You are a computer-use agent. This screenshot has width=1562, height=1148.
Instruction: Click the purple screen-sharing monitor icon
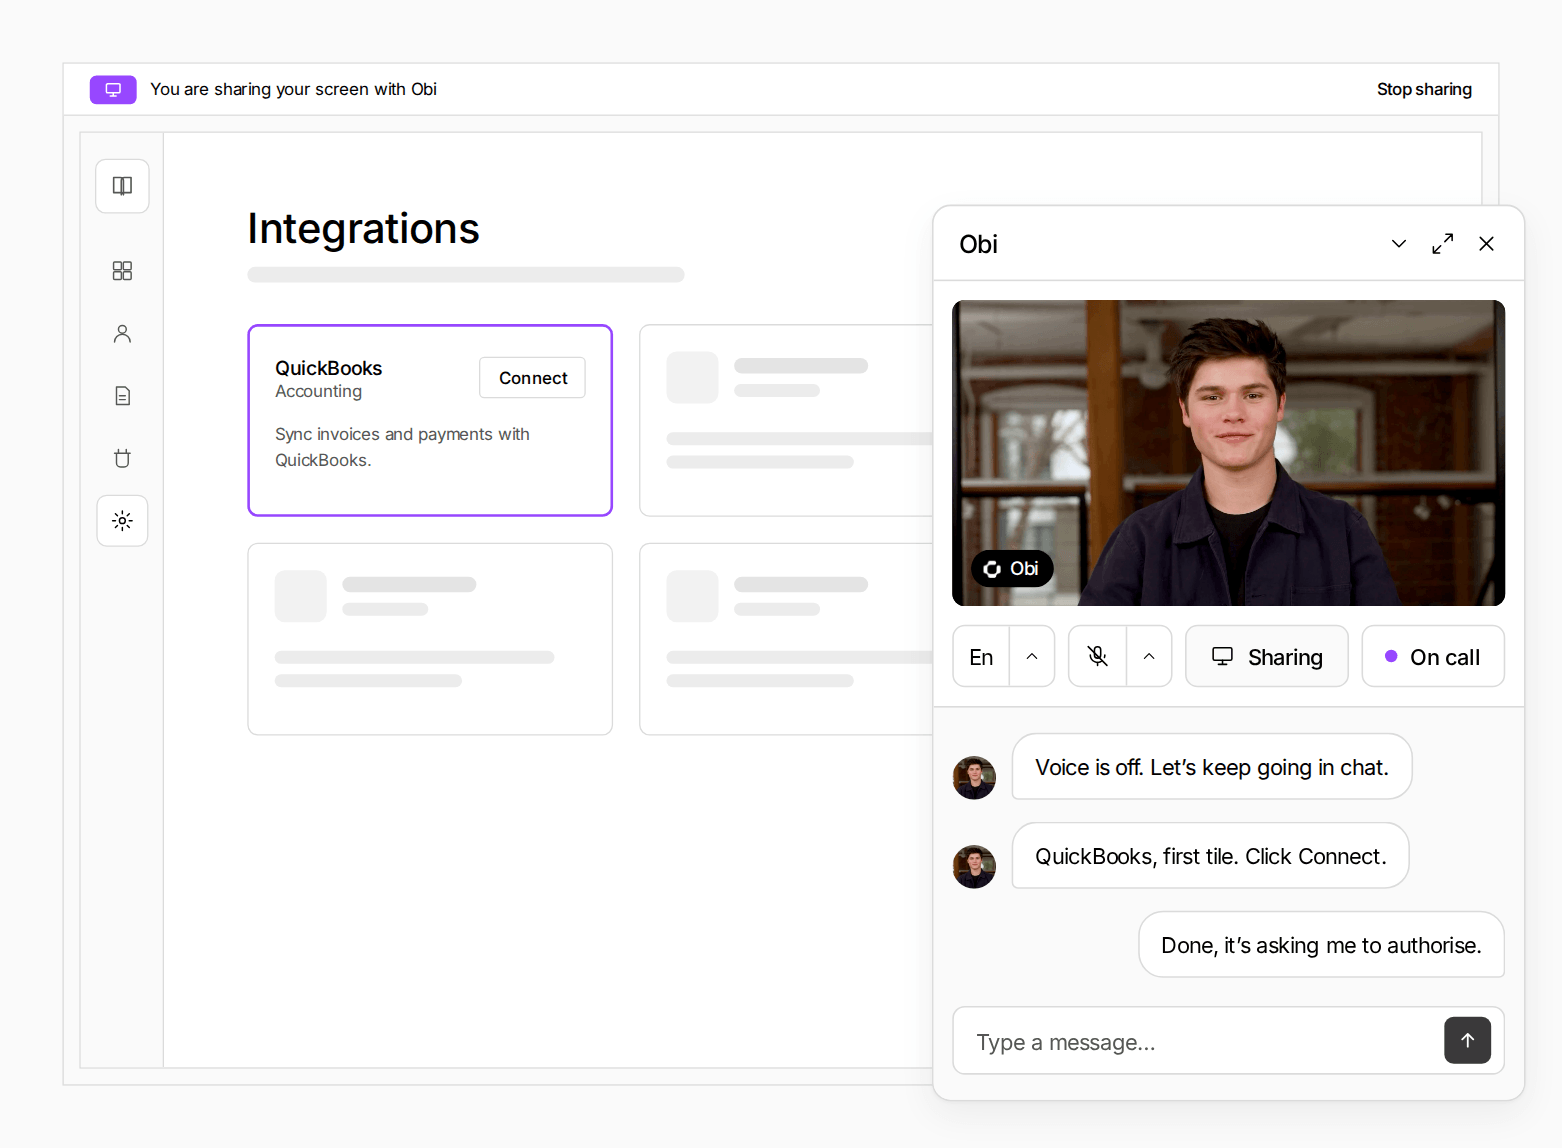point(113,90)
